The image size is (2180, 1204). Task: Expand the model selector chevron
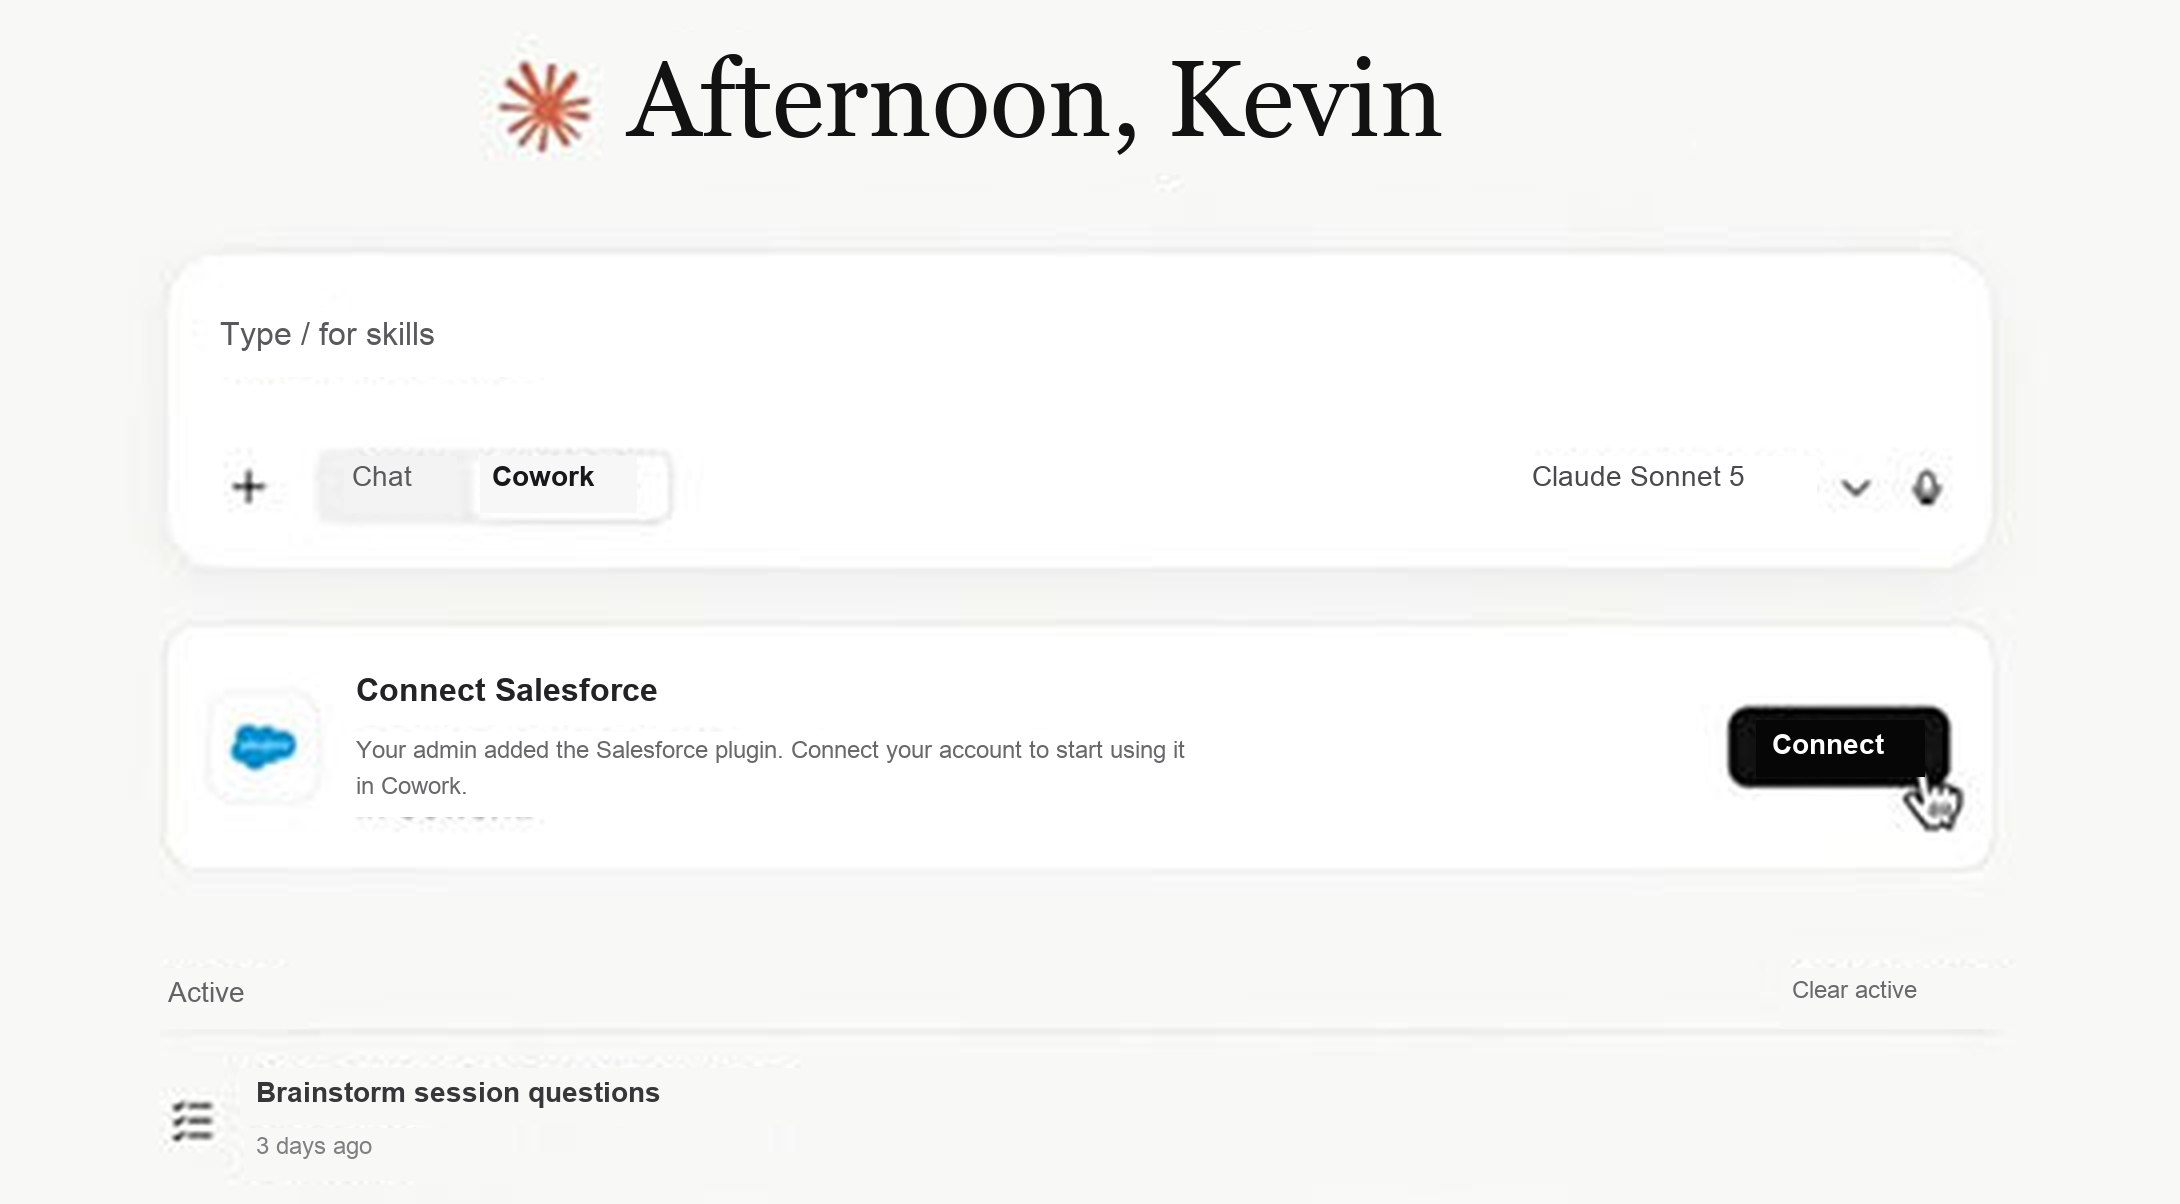[1856, 488]
